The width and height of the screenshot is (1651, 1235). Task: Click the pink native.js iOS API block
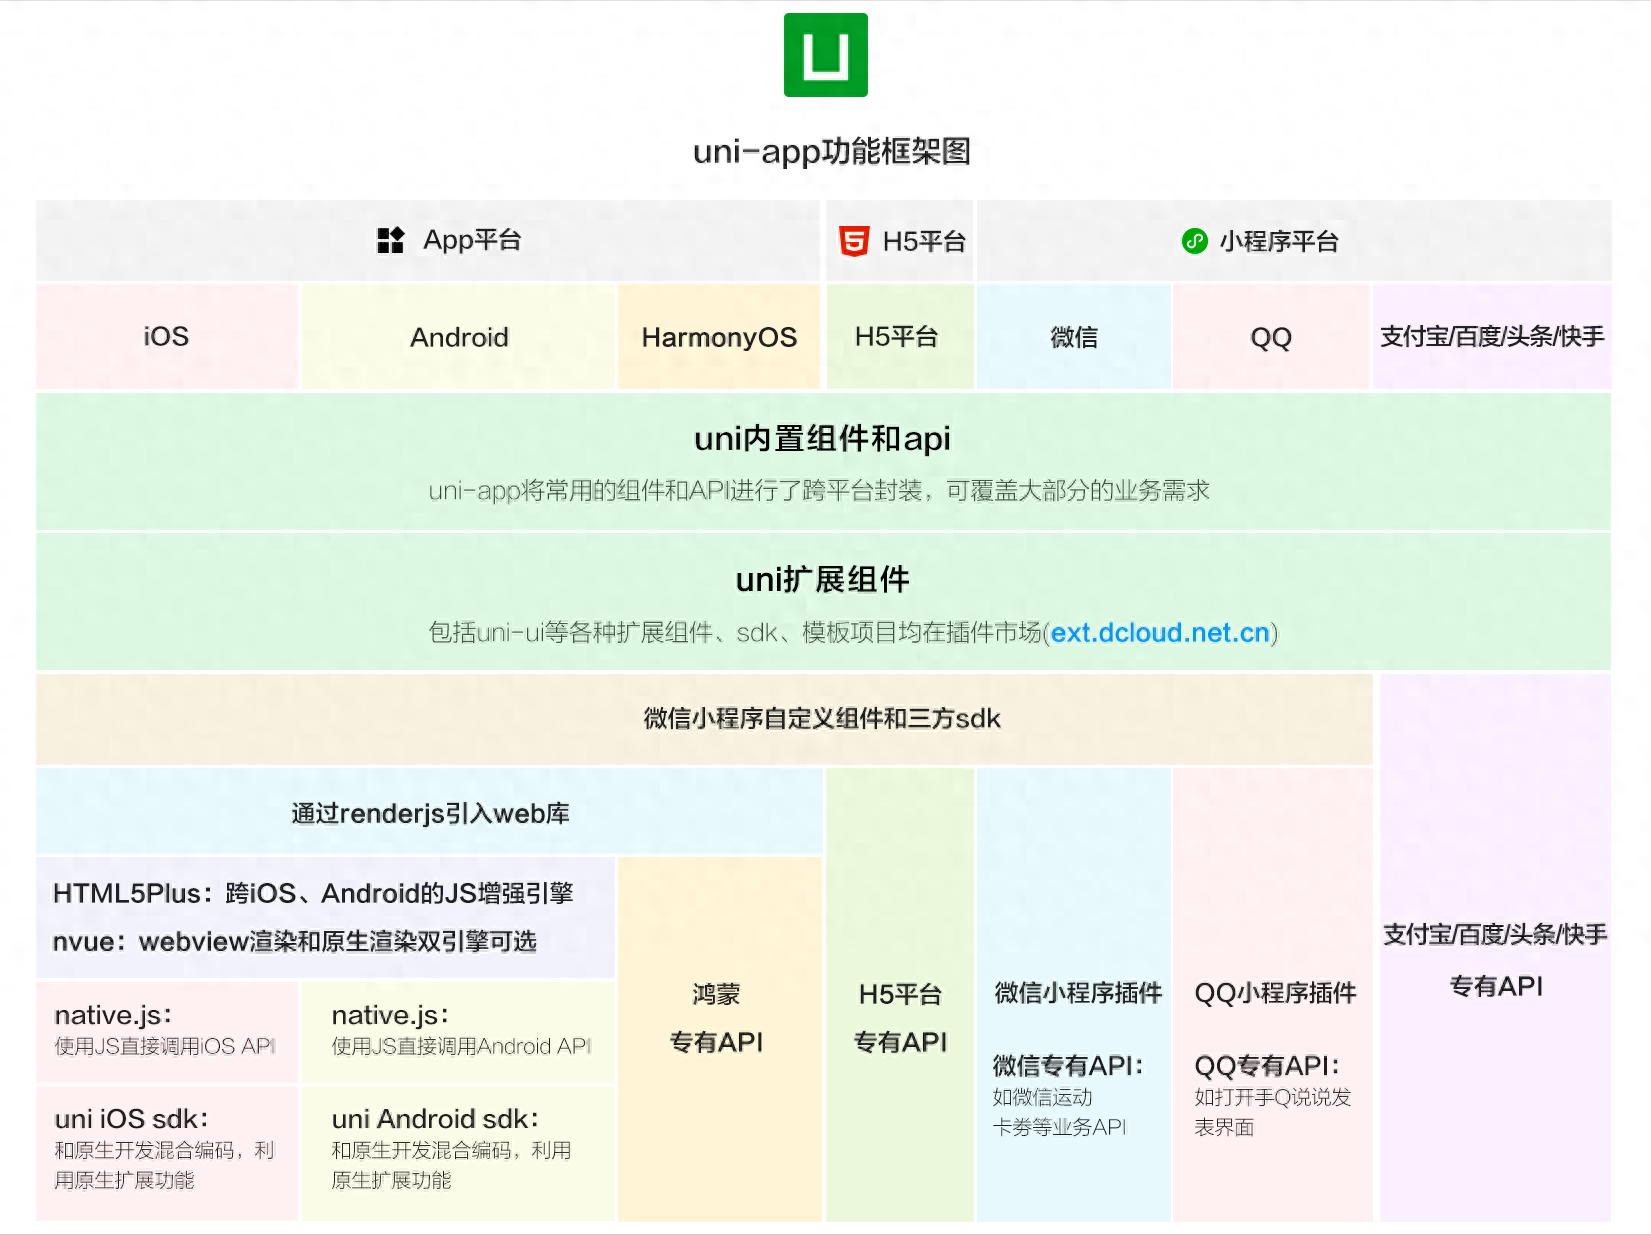(165, 1030)
